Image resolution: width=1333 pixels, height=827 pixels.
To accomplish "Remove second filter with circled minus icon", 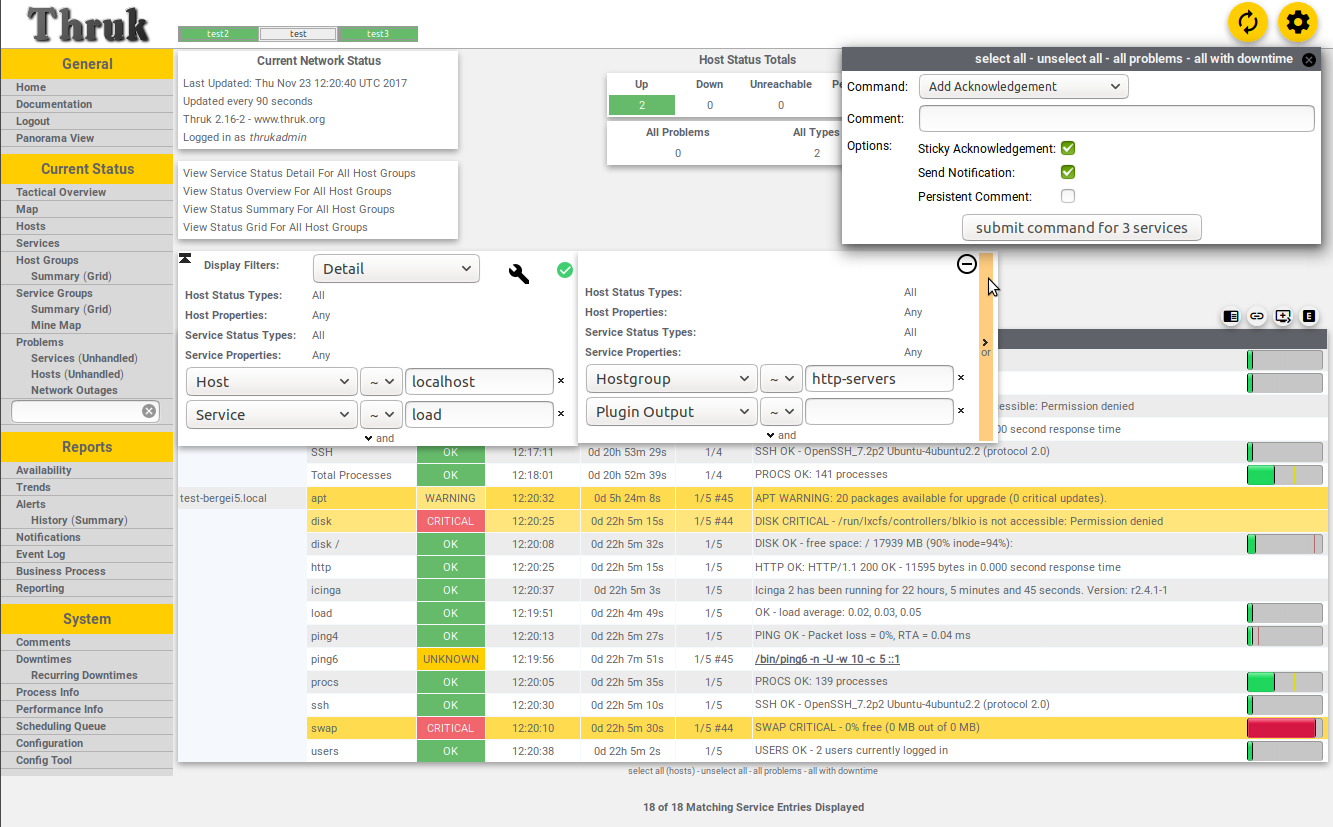I will pos(967,264).
